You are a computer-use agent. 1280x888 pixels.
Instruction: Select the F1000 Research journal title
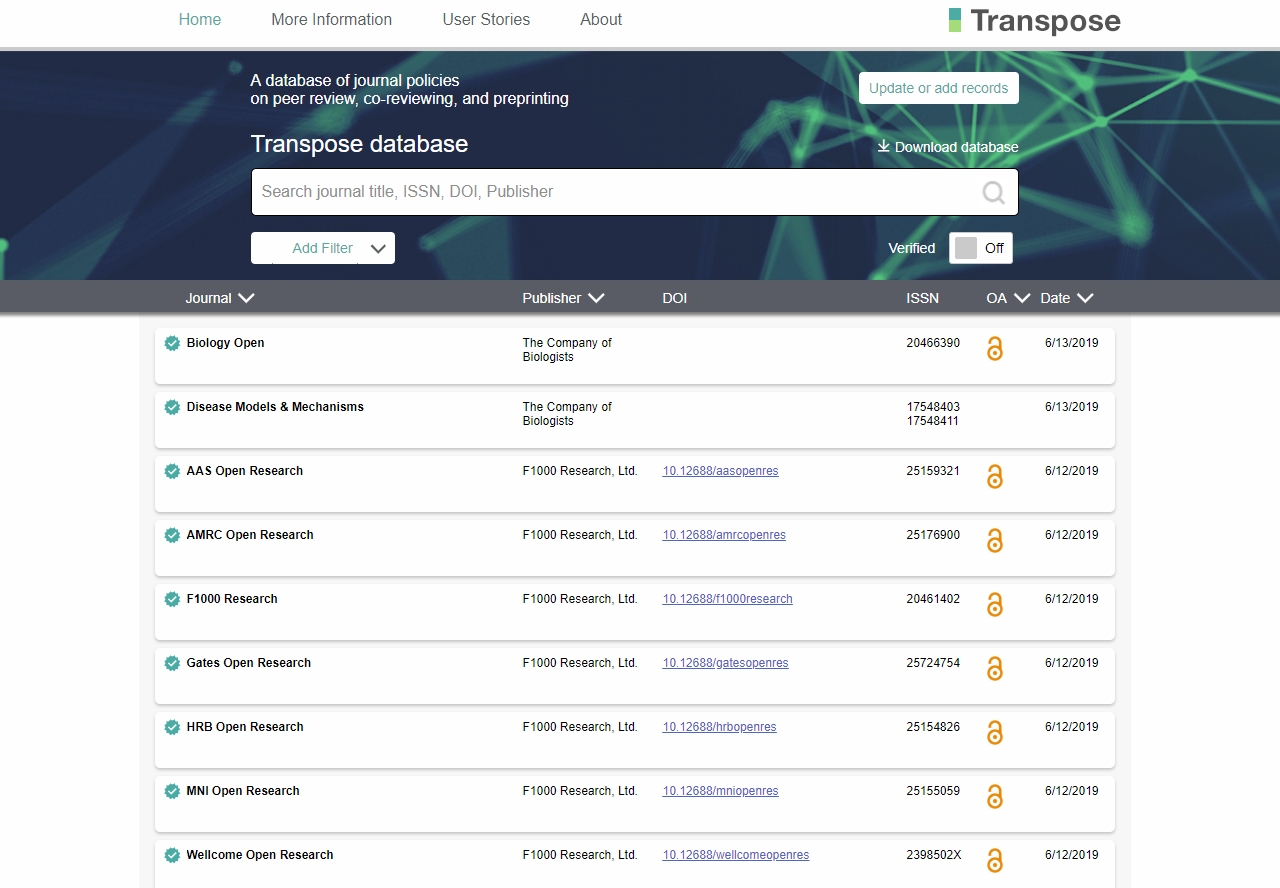232,599
